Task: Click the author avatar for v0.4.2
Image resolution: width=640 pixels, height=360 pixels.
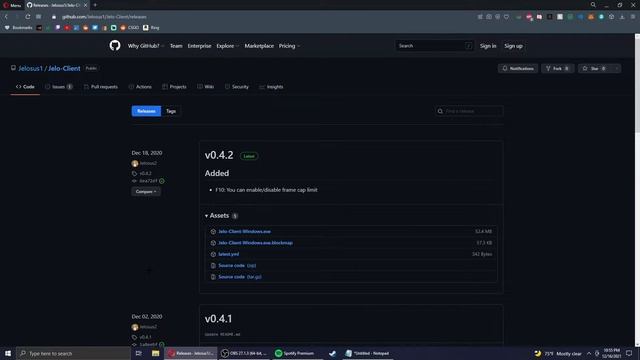Action: pyautogui.click(x=135, y=163)
